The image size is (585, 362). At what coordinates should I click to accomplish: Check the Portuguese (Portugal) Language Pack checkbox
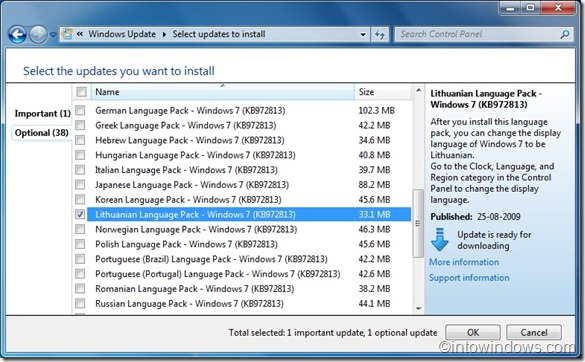(x=80, y=274)
